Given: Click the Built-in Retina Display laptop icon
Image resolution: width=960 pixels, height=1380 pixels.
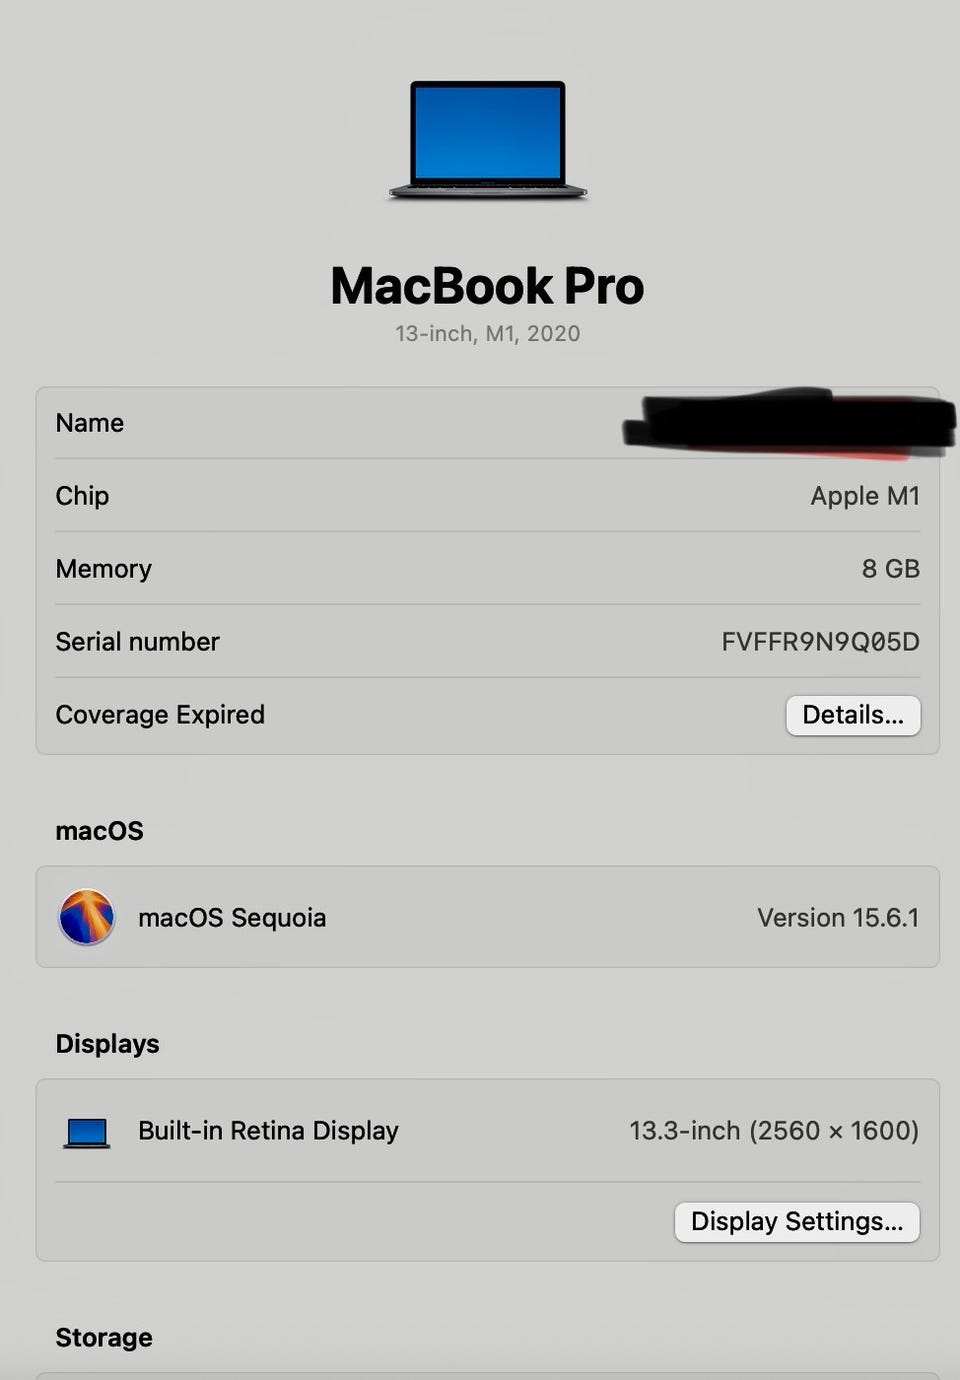Looking at the screenshot, I should tap(87, 1132).
